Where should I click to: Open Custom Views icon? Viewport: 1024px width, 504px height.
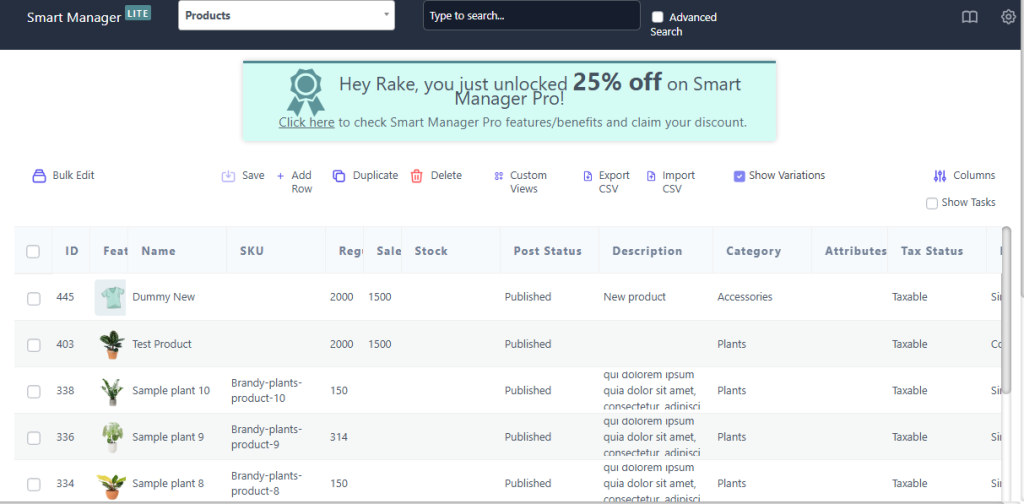point(498,176)
